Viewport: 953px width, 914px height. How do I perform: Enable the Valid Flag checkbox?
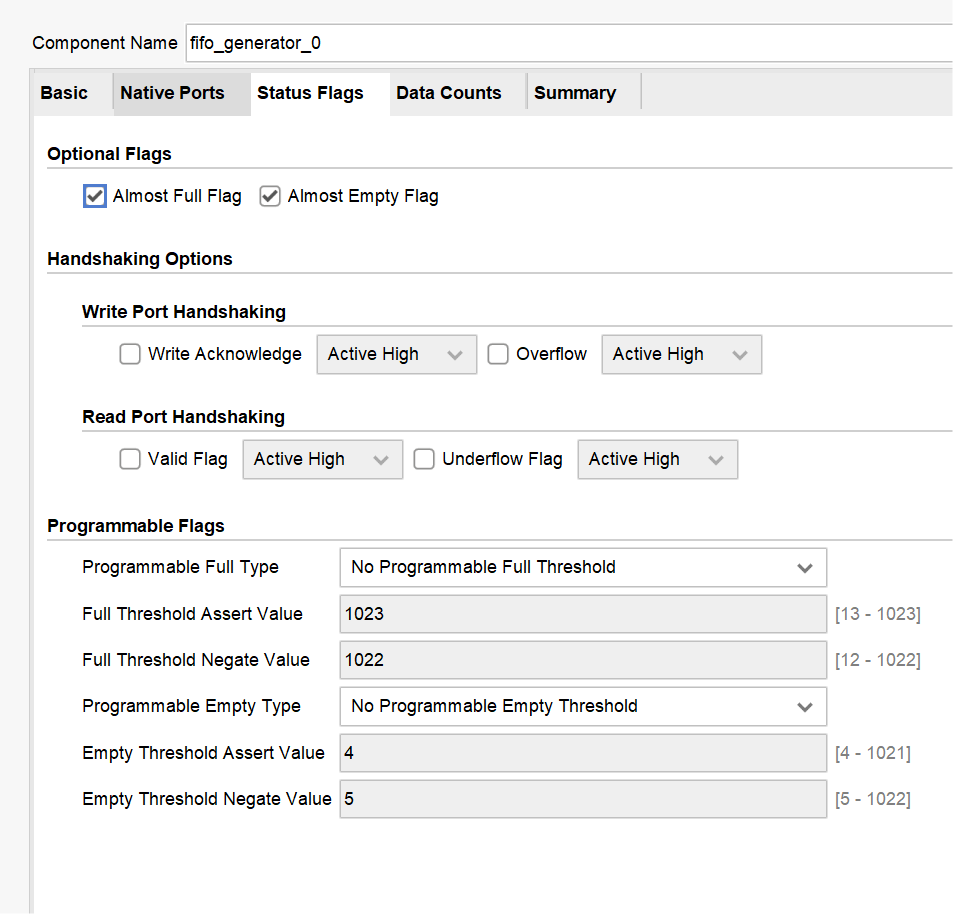click(x=129, y=459)
